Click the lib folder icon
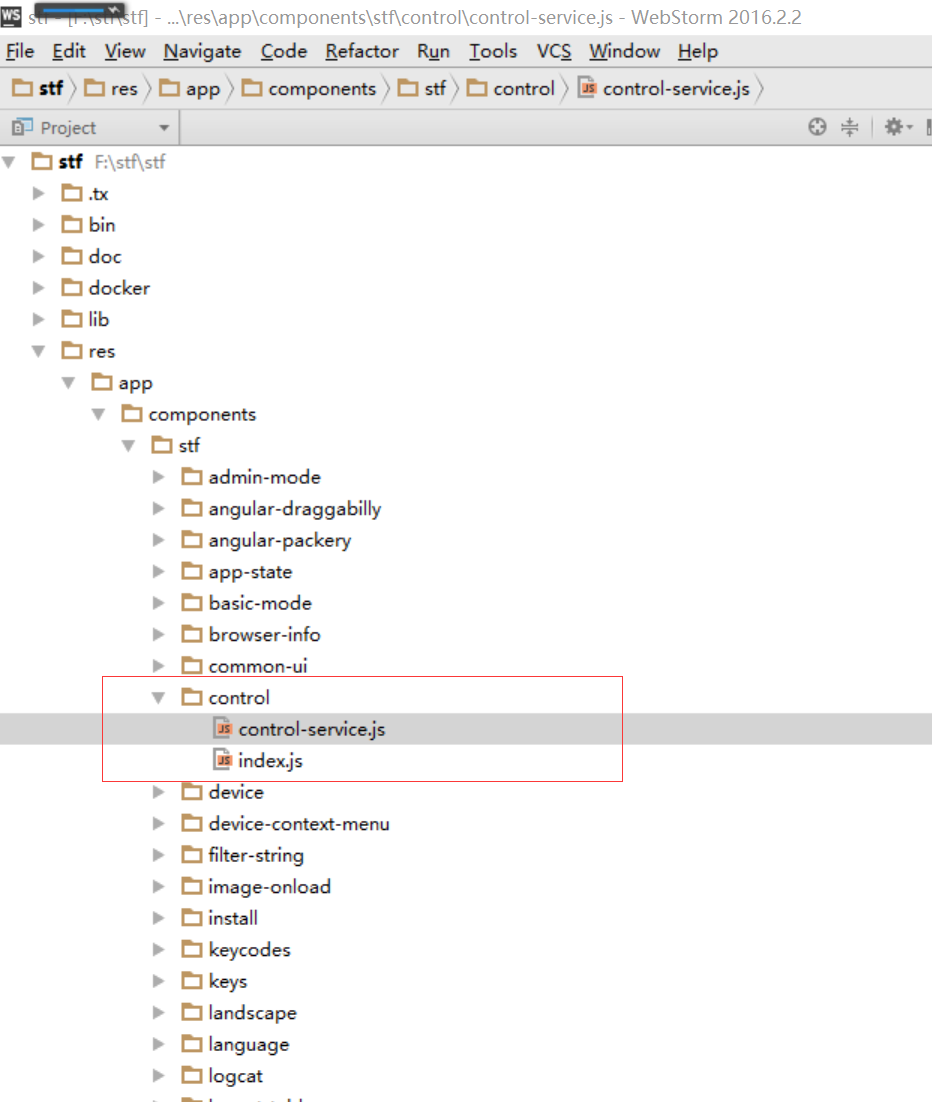The width and height of the screenshot is (932, 1102). pyautogui.click(x=72, y=319)
